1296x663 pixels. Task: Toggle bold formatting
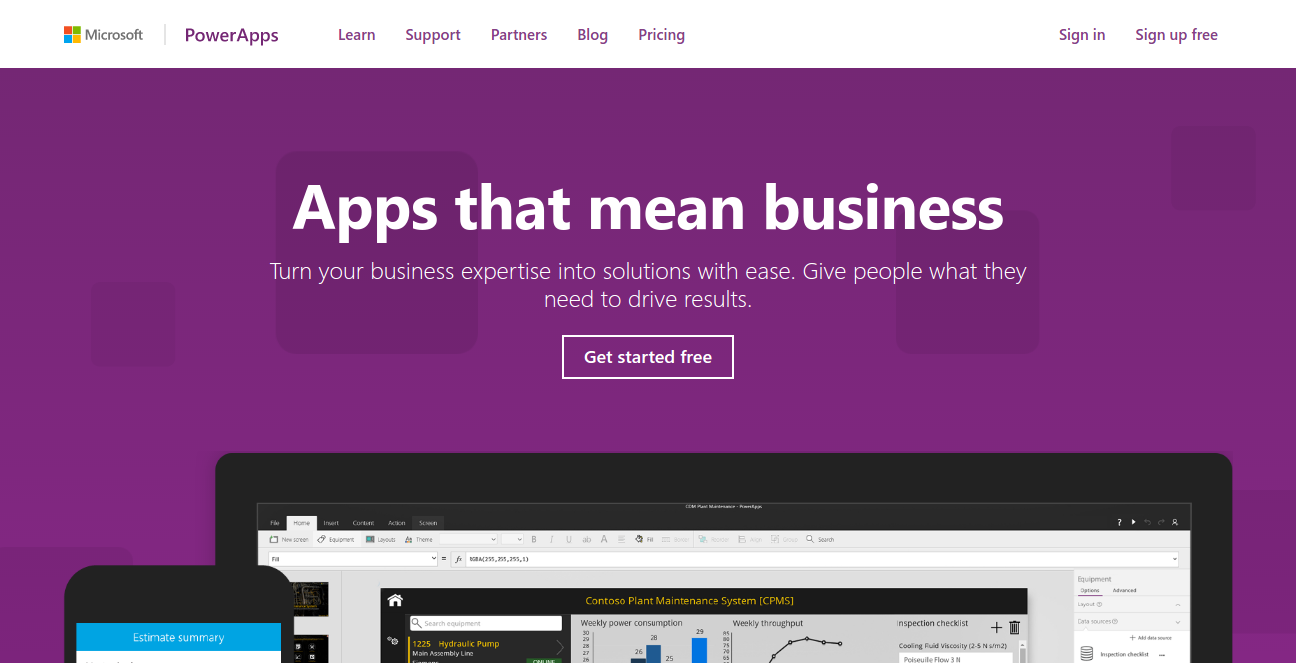click(534, 539)
